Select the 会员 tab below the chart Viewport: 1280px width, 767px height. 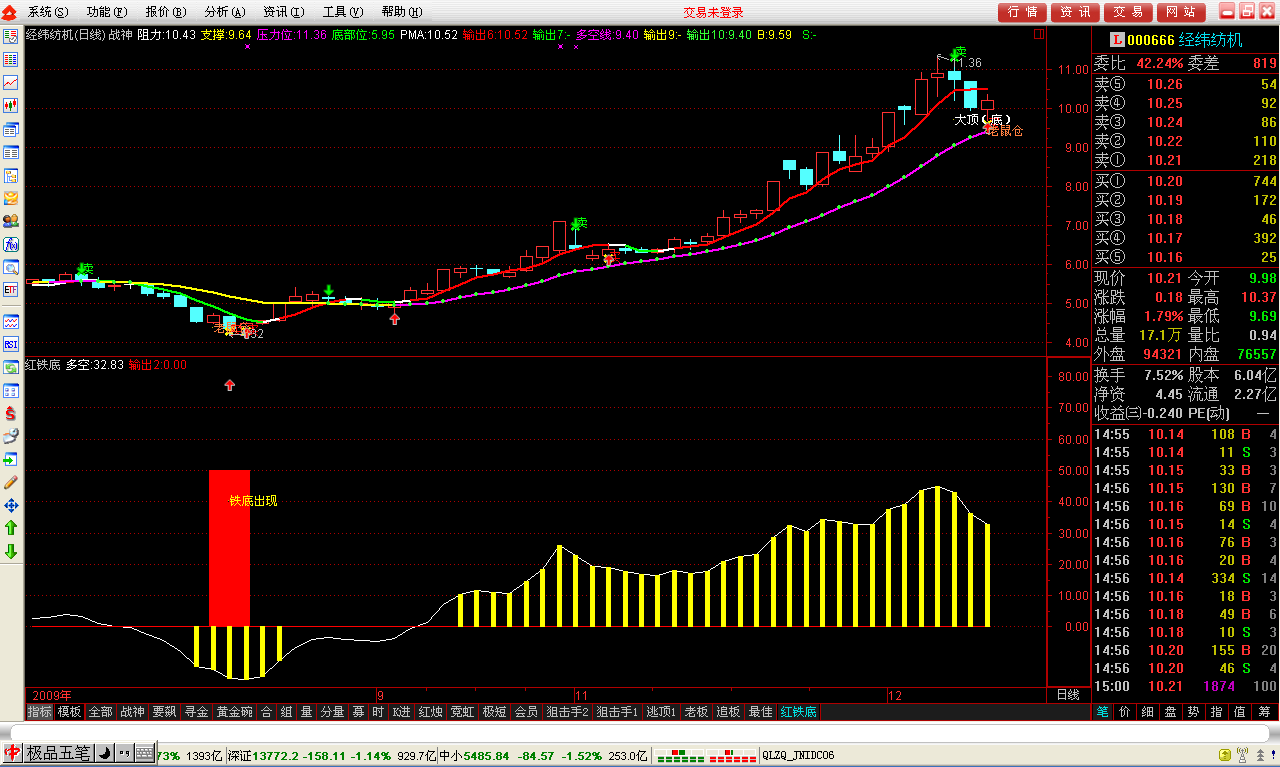pos(526,712)
